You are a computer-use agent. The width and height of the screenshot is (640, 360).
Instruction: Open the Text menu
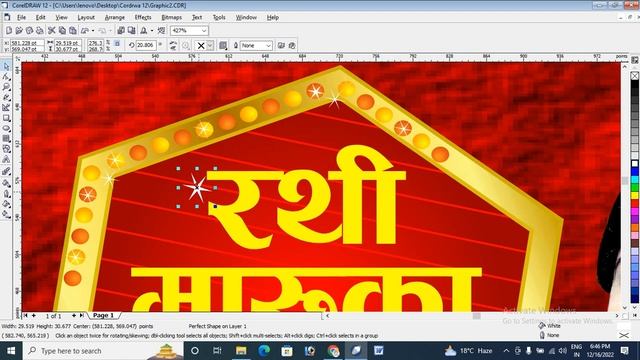point(197,18)
